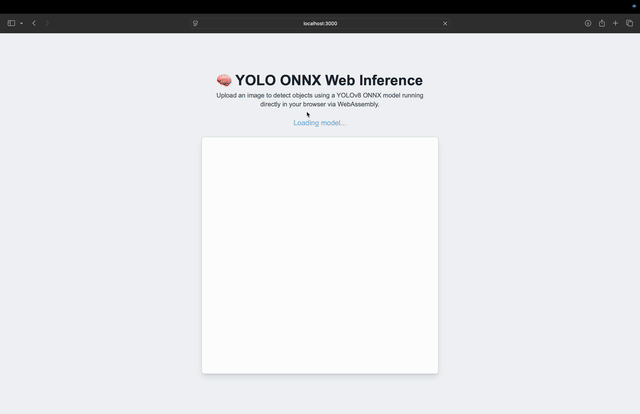
Task: Open the sidebar options dropdown arrow
Action: [21, 23]
